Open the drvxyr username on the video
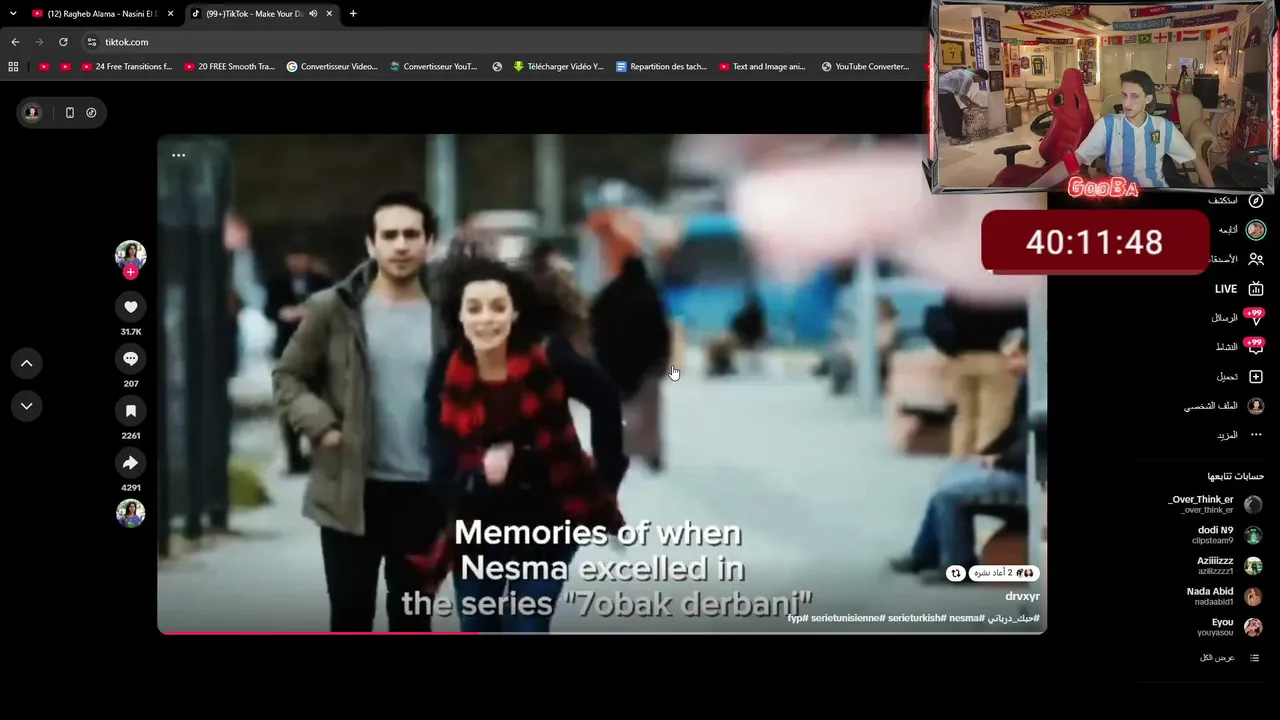1280x720 pixels. (x=1022, y=596)
